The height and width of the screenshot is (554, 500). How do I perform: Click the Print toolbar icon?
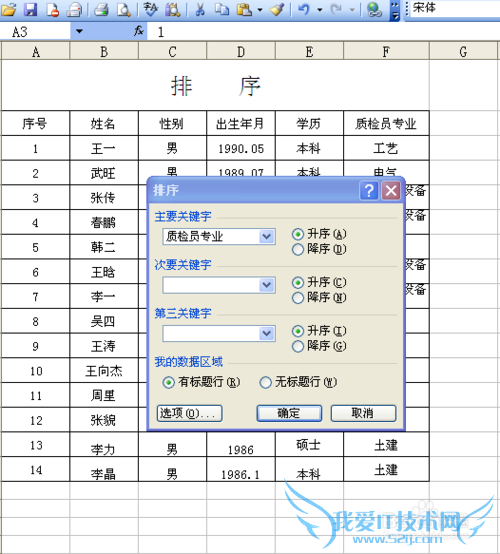(x=102, y=9)
